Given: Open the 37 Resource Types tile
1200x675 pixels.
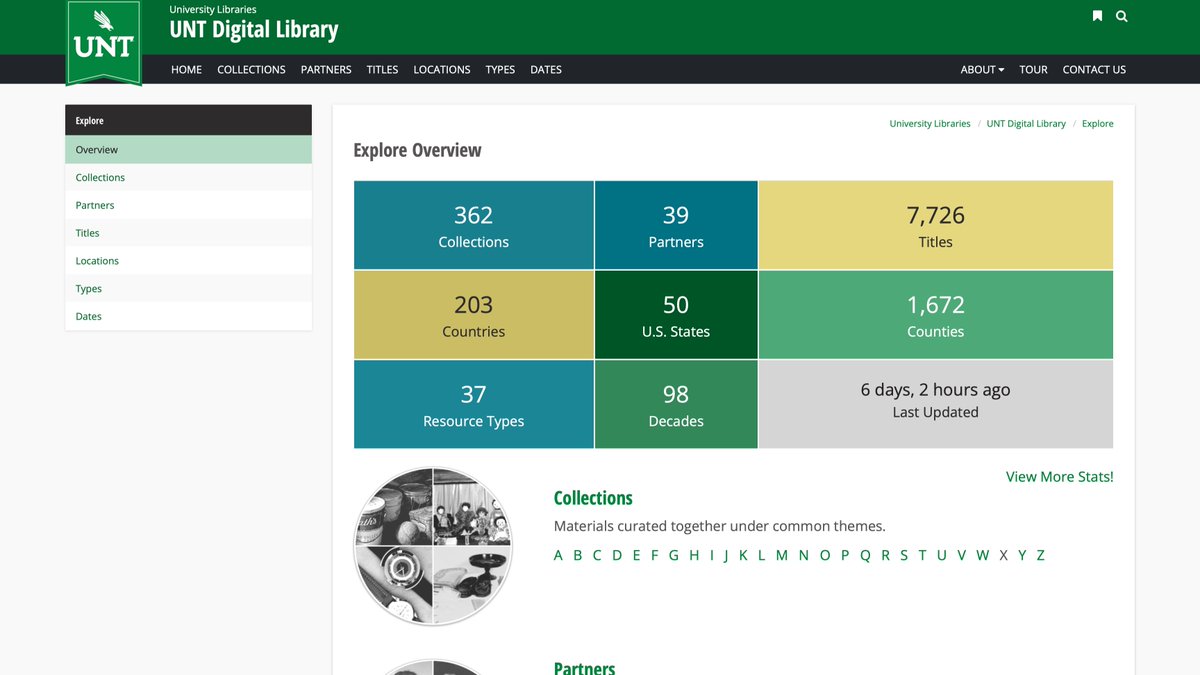Looking at the screenshot, I should [474, 404].
